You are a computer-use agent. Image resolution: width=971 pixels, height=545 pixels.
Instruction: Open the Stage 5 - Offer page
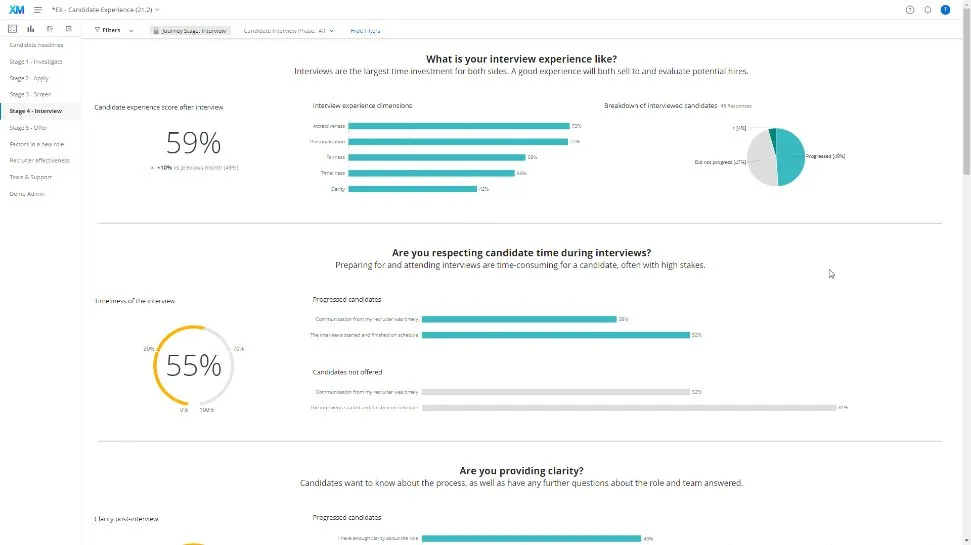click(28, 128)
